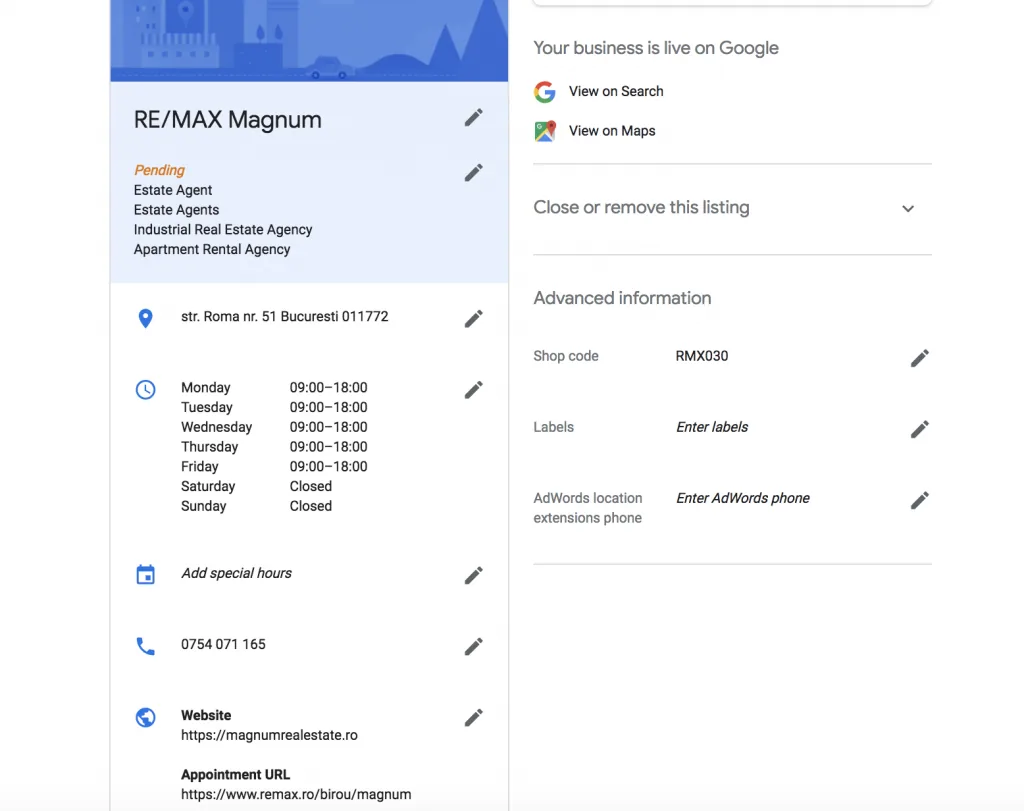Viewport: 1024px width, 811px height.
Task: Expand Close or remove this listing chevron
Action: tap(908, 208)
